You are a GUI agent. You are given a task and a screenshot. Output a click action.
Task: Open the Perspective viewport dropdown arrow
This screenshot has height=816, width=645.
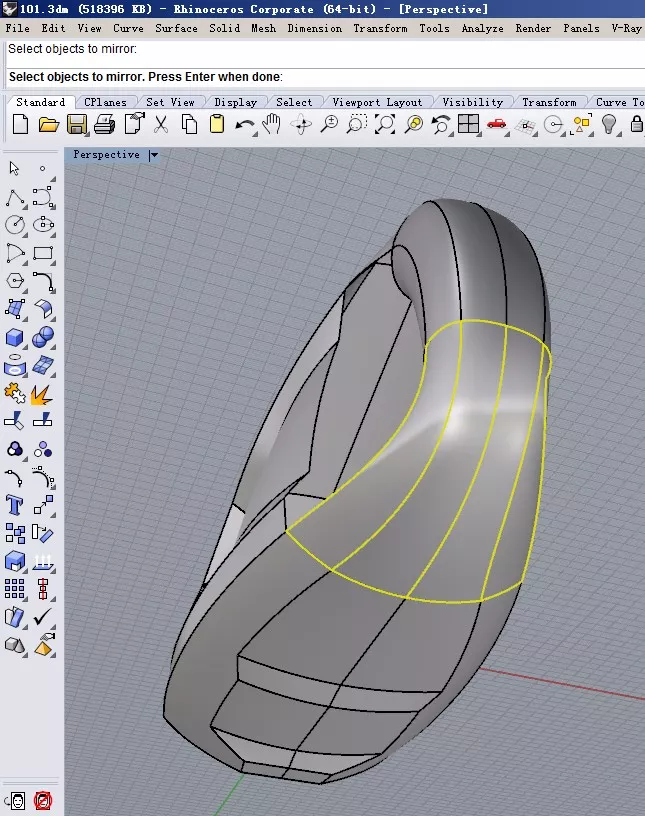(154, 155)
